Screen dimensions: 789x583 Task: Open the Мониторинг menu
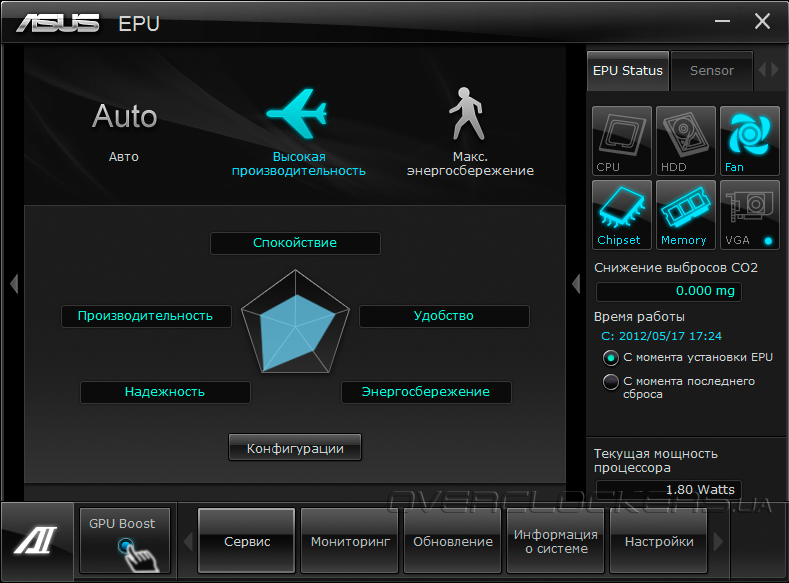pos(350,541)
